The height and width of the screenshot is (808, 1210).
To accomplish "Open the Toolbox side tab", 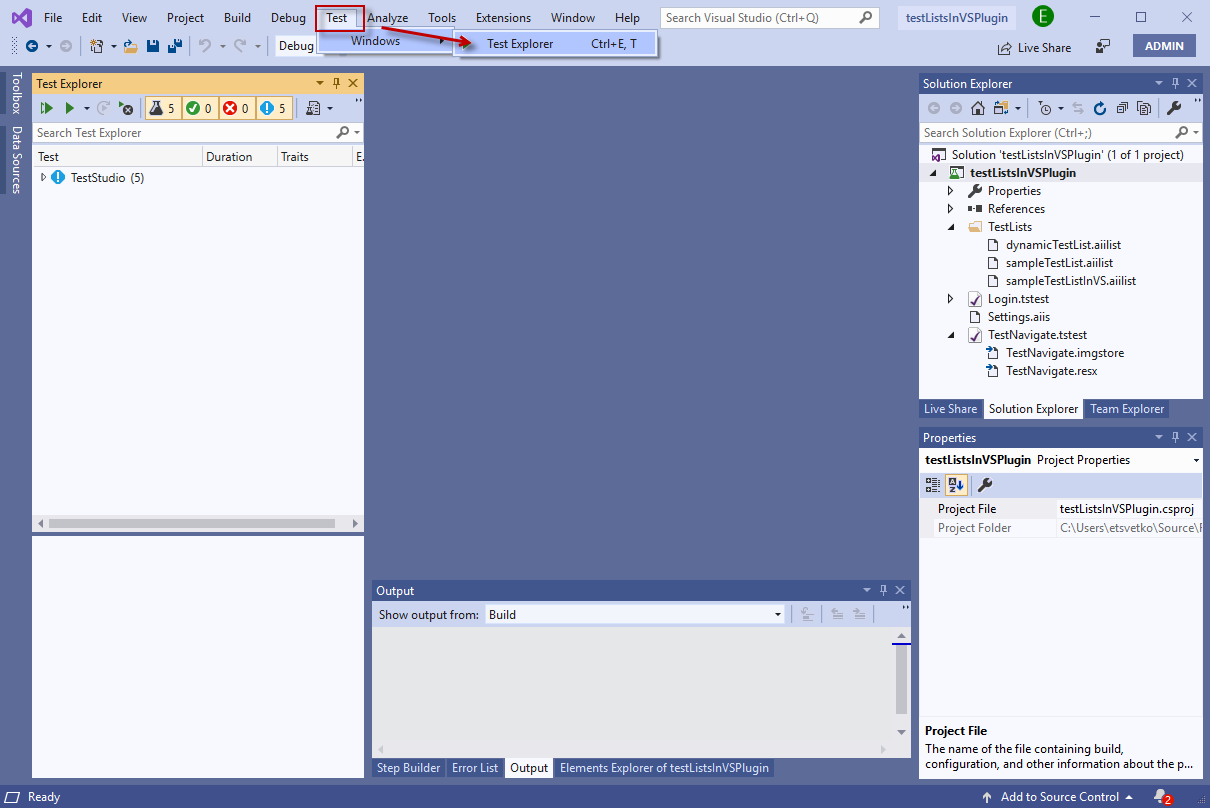I will point(16,93).
